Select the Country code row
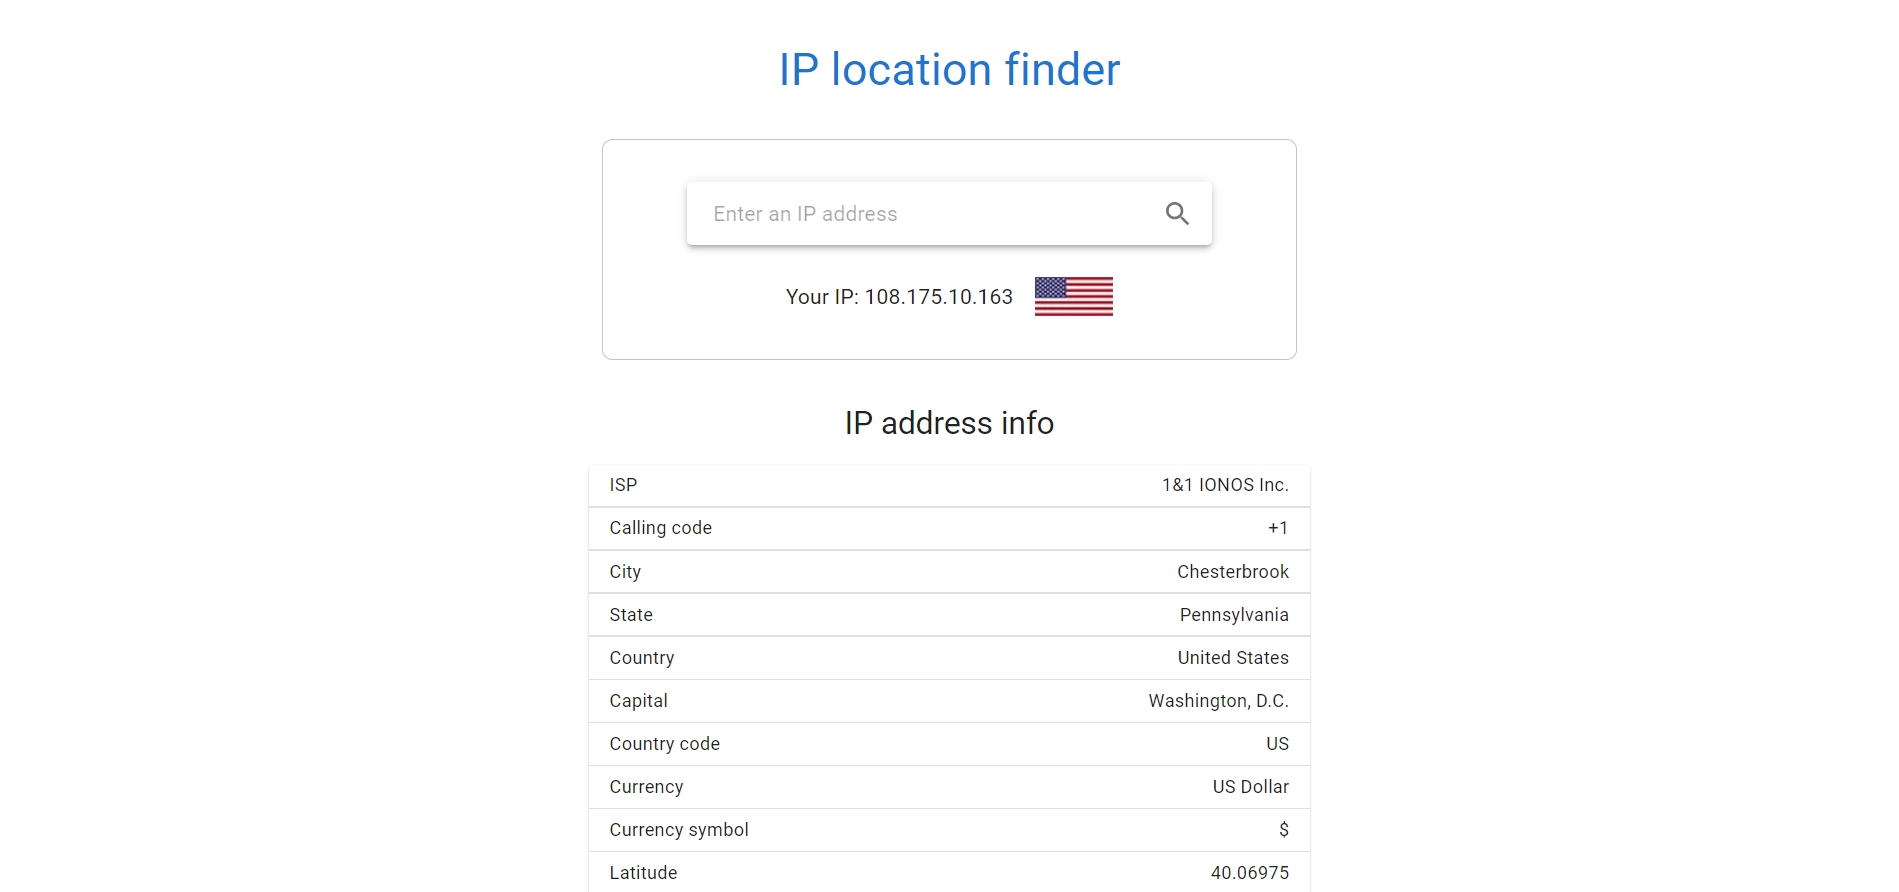Screen dimensions: 1899x892 point(949,744)
